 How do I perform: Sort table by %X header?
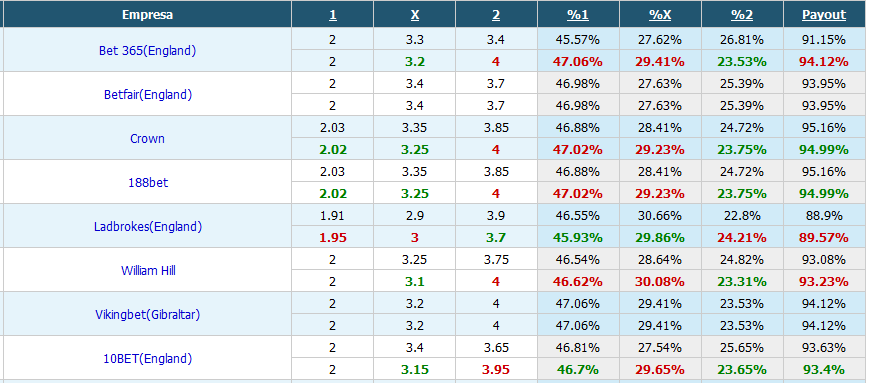[x=660, y=15]
